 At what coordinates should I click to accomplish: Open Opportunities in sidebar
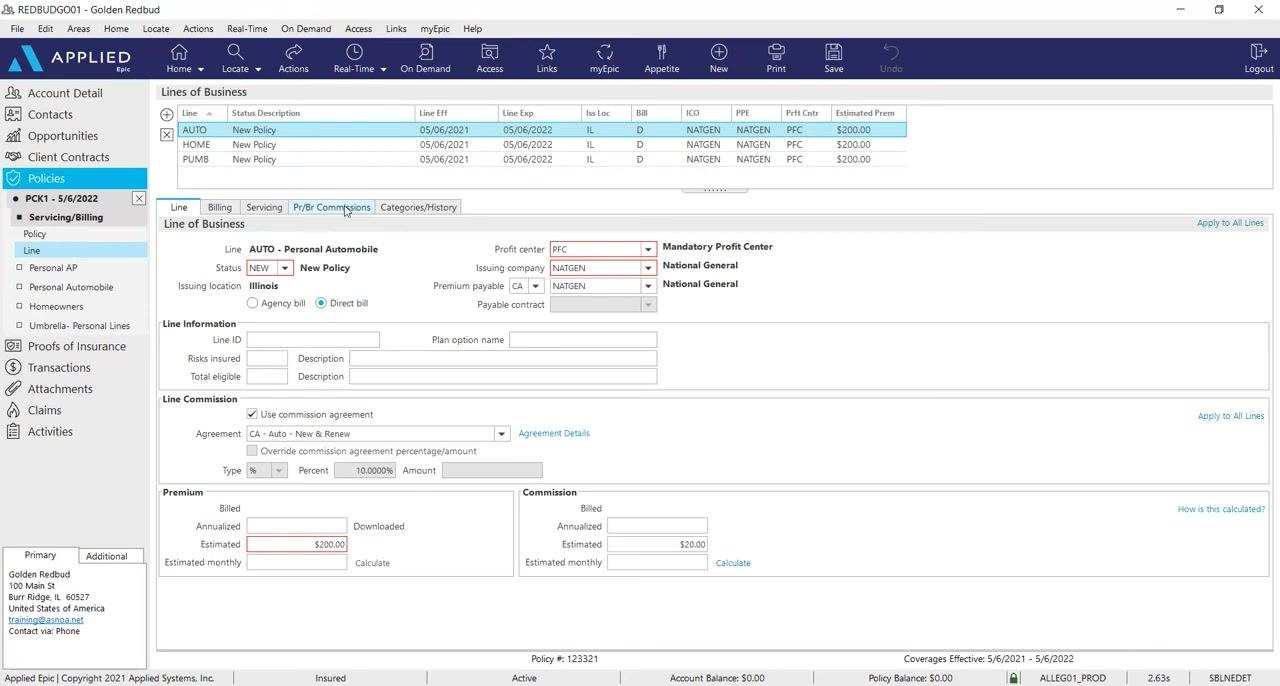[x=62, y=136]
